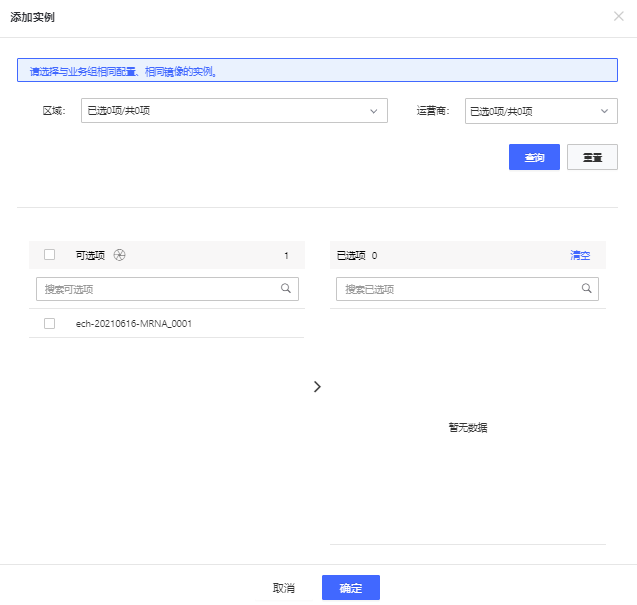Tick the select-all 可选项 checkbox

50,255
